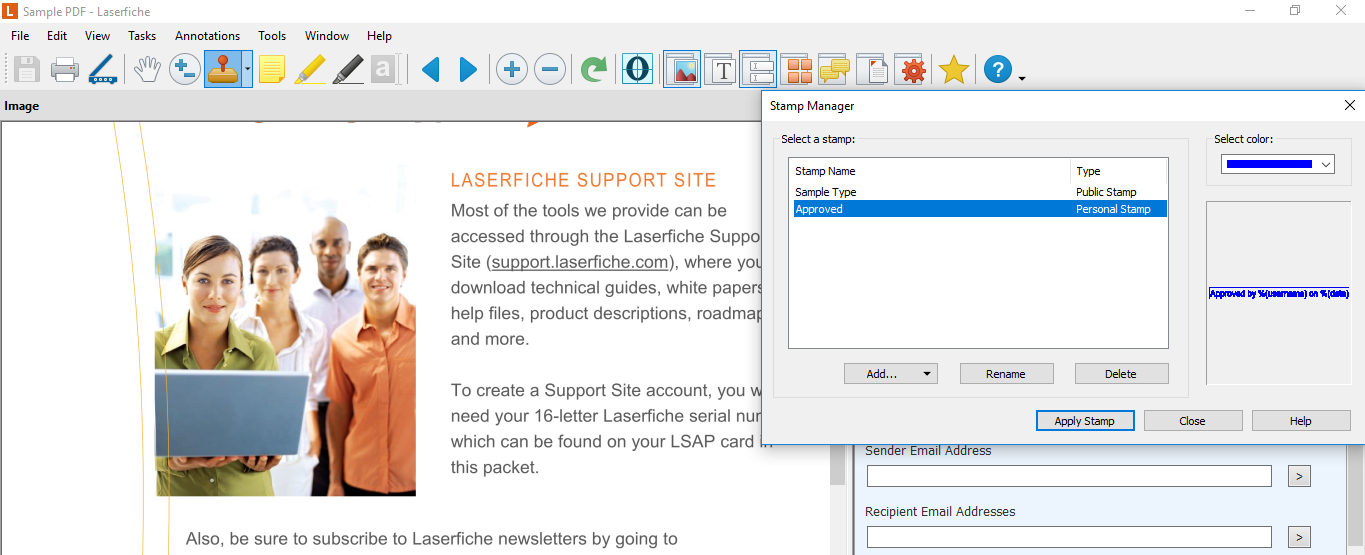Select the Pan hand tool
This screenshot has height=555, width=1365.
click(148, 69)
